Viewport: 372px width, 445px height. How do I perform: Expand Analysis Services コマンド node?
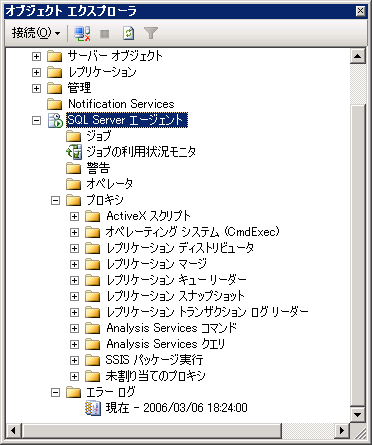coord(74,328)
